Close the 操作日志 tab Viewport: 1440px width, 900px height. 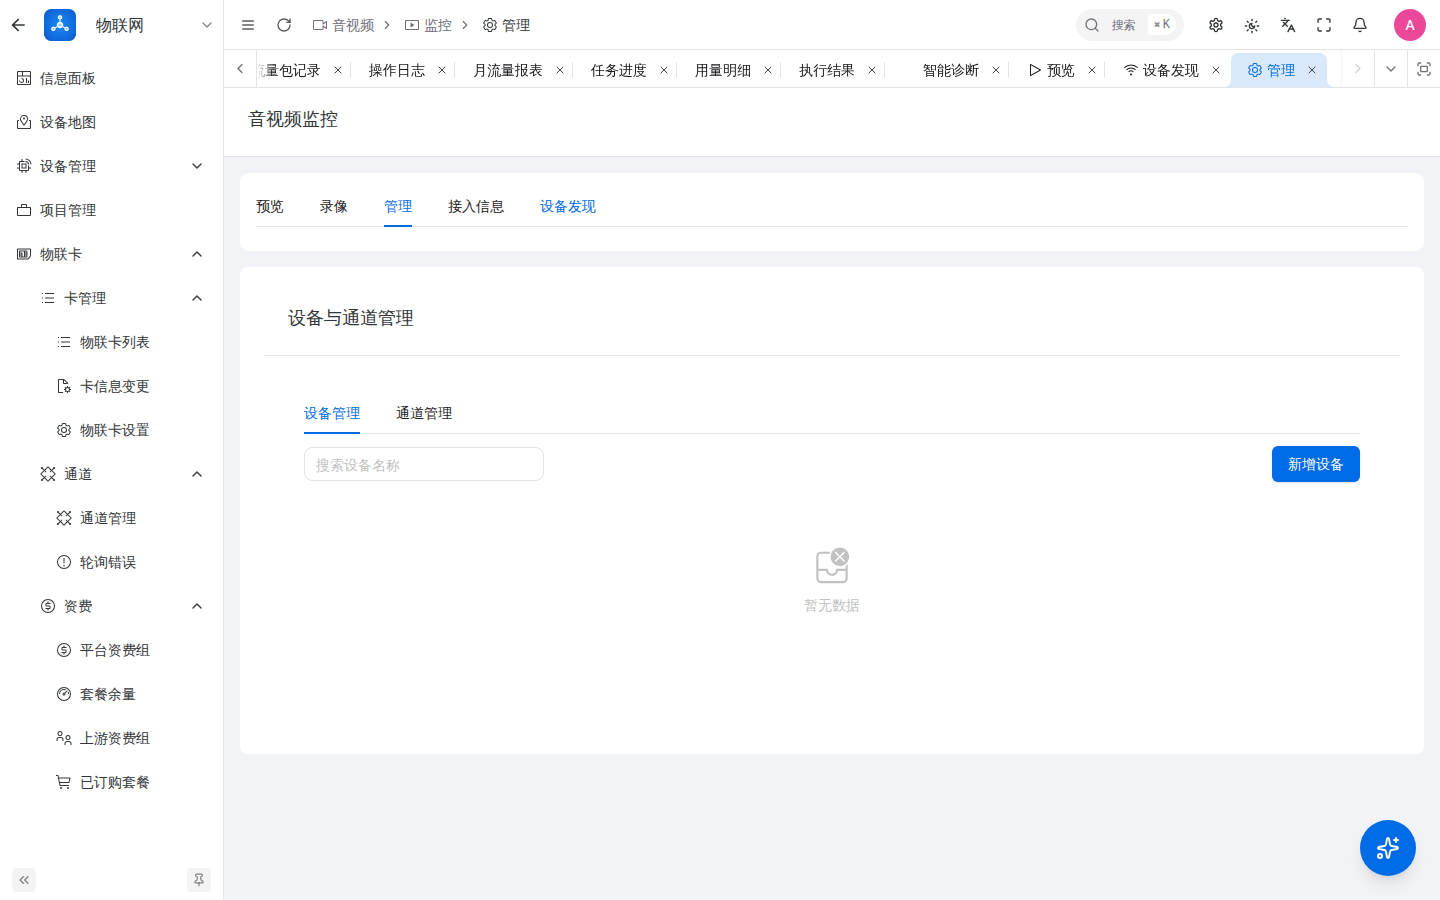(442, 70)
